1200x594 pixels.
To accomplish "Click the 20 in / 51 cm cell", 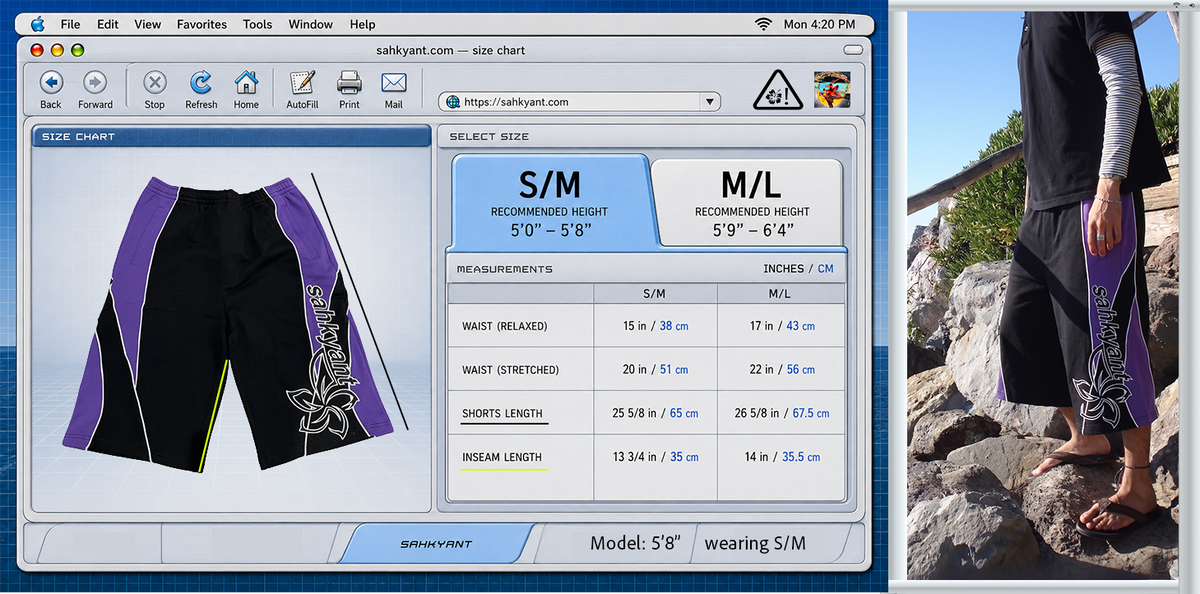I will 655,370.
